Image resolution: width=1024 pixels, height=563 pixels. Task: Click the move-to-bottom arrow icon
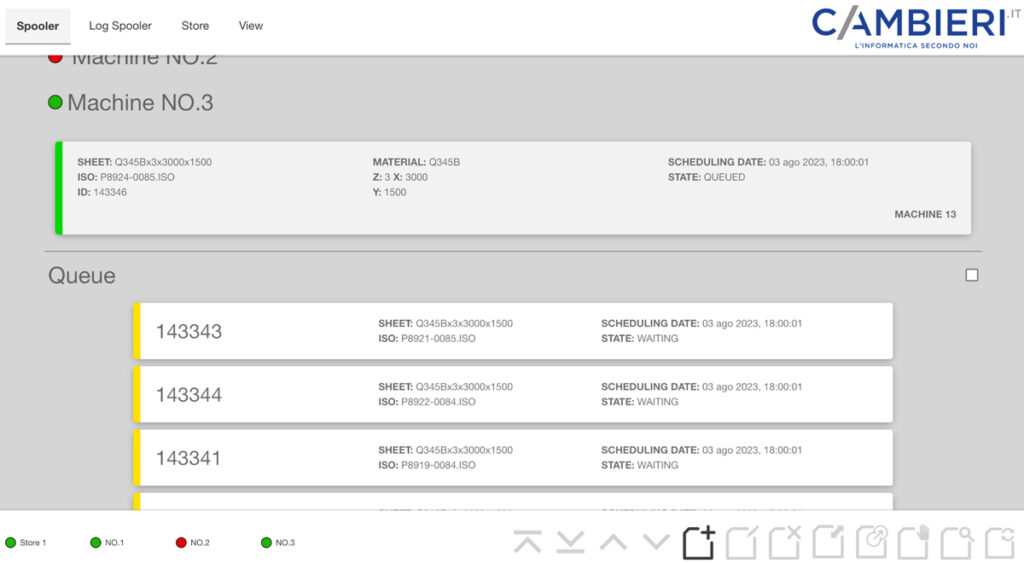click(x=570, y=542)
